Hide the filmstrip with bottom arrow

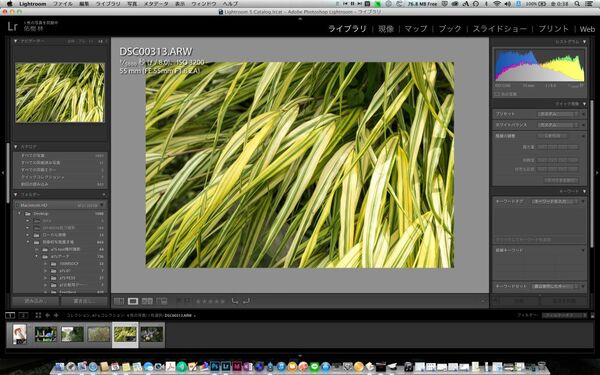[x=300, y=355]
